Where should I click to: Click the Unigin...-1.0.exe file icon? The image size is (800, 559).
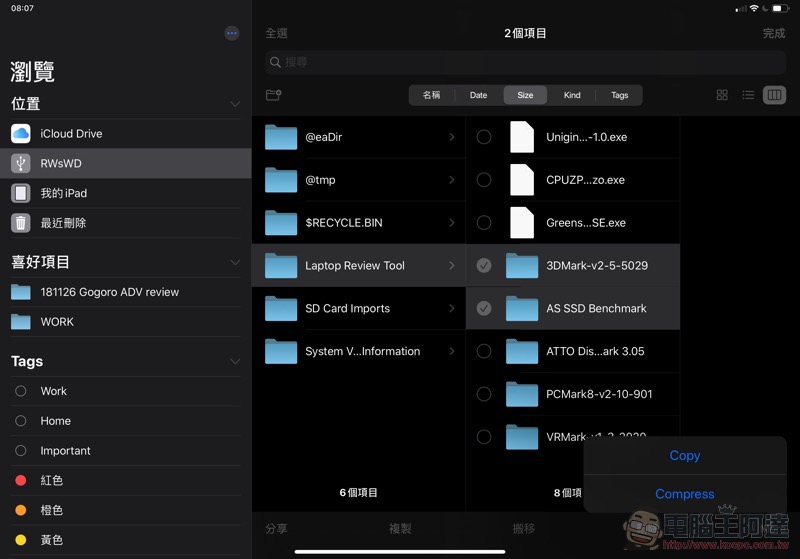point(522,137)
